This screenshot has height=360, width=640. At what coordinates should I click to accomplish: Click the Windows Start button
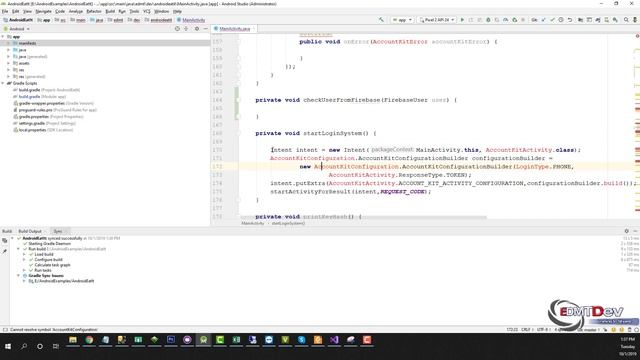8,346
